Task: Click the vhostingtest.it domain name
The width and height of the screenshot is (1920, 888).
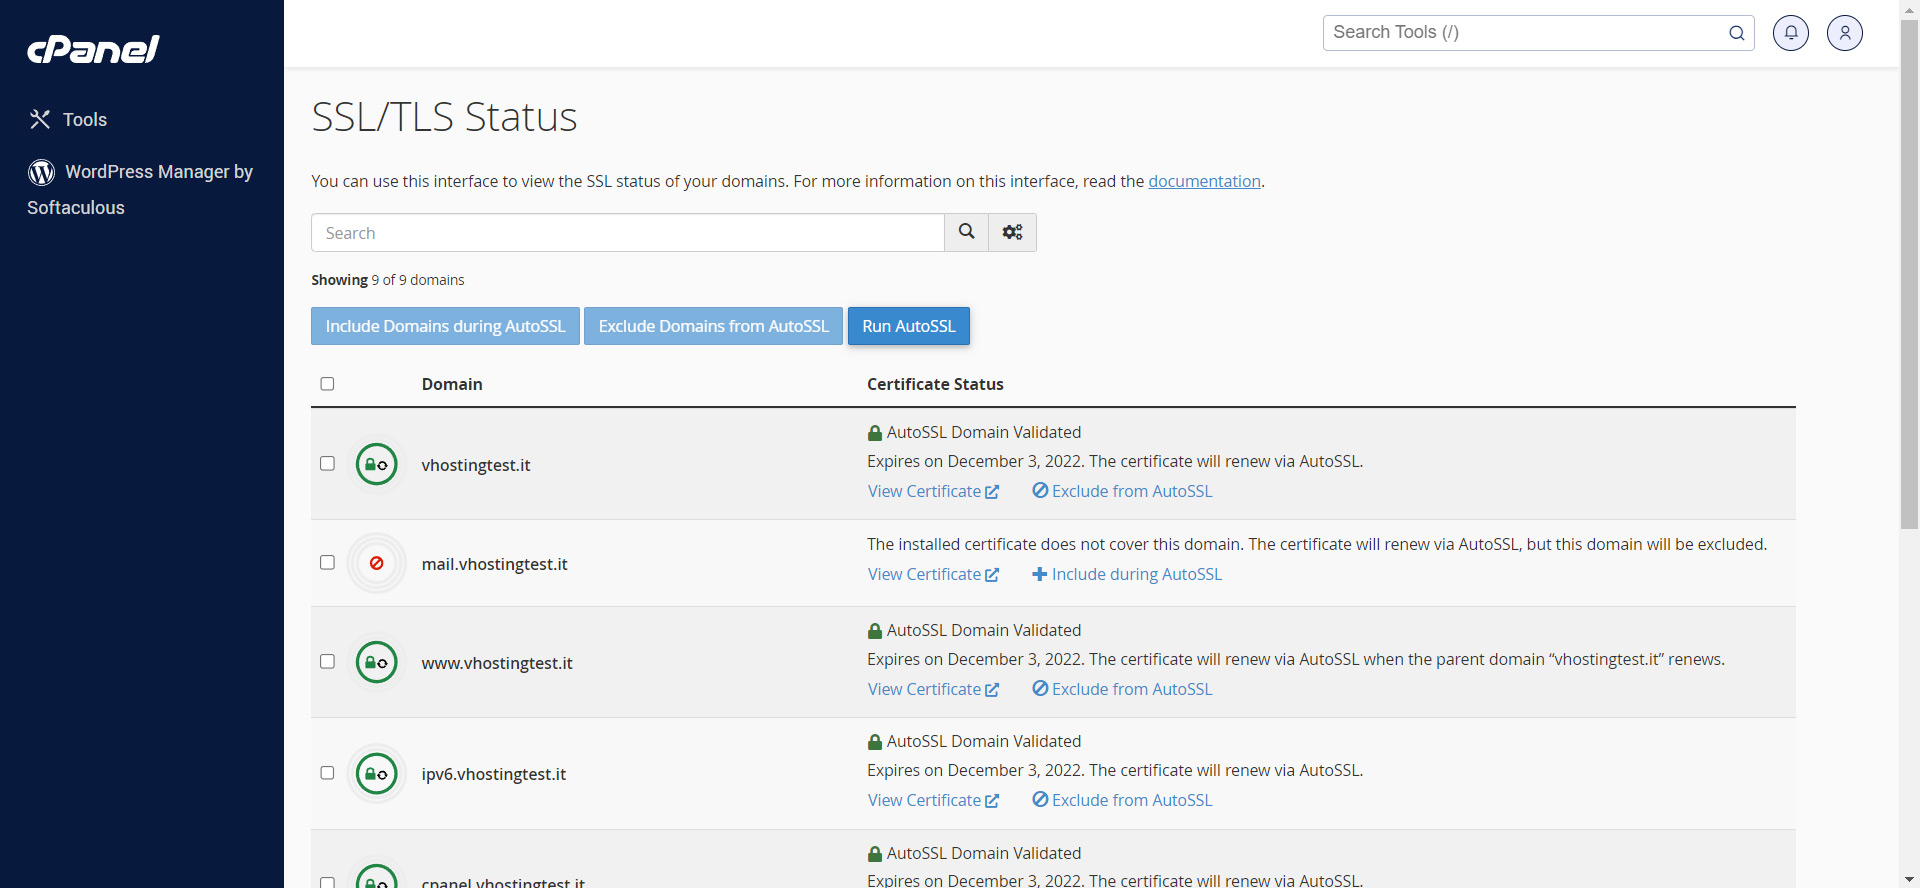Action: pos(476,465)
